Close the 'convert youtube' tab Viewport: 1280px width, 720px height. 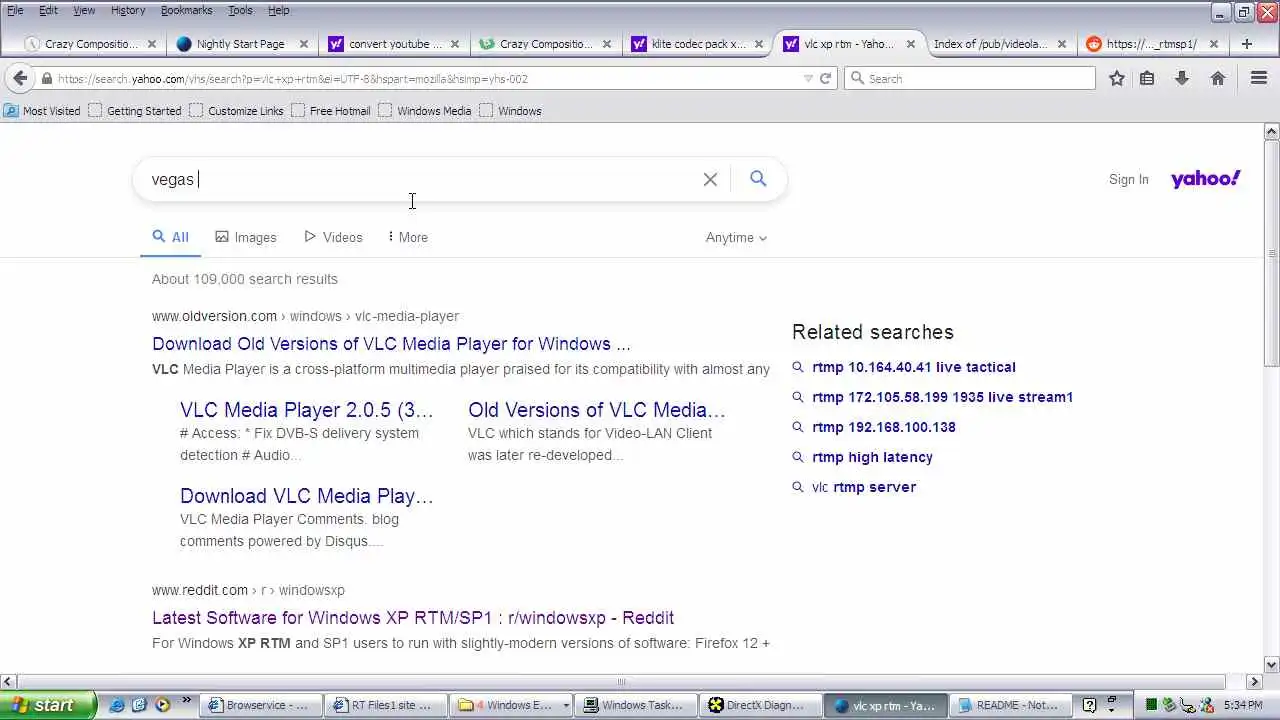tap(455, 44)
